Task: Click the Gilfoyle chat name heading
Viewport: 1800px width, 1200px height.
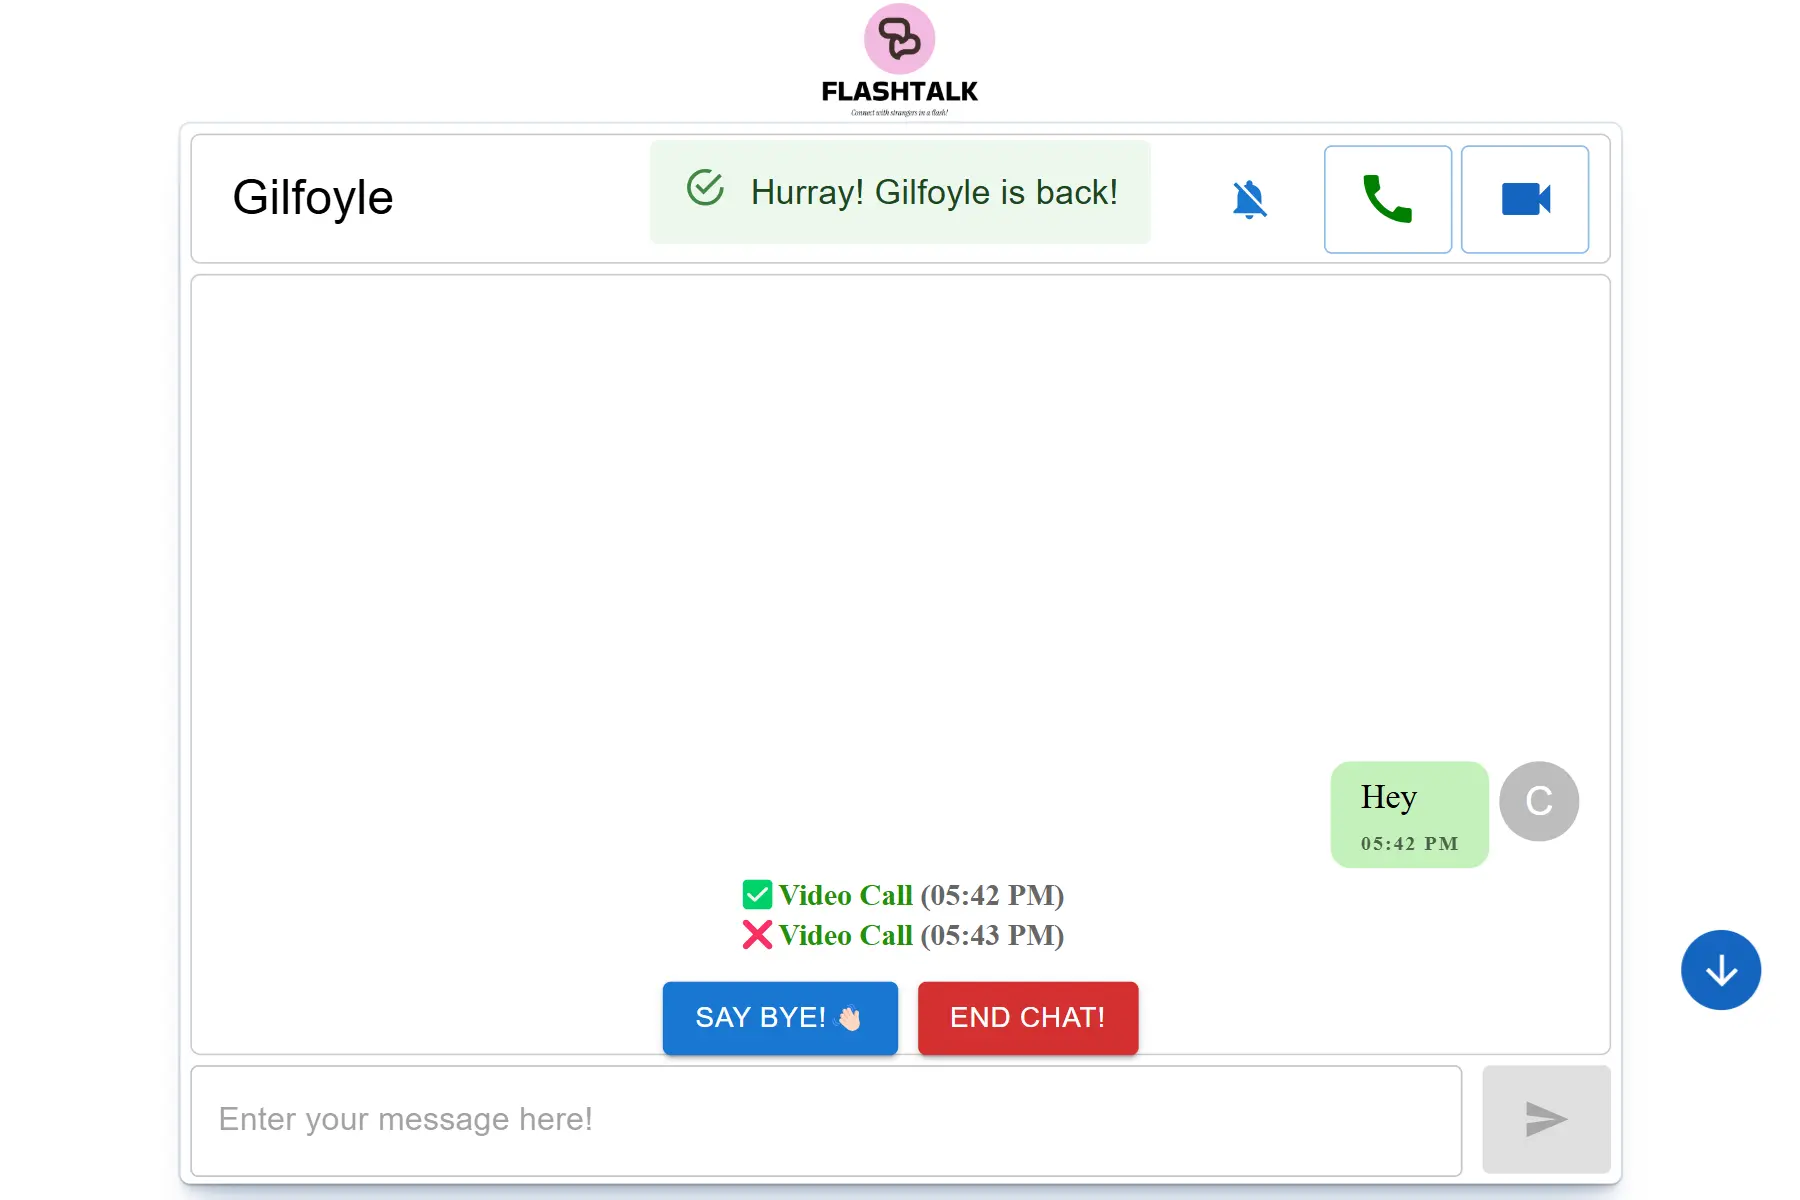Action: (x=313, y=197)
